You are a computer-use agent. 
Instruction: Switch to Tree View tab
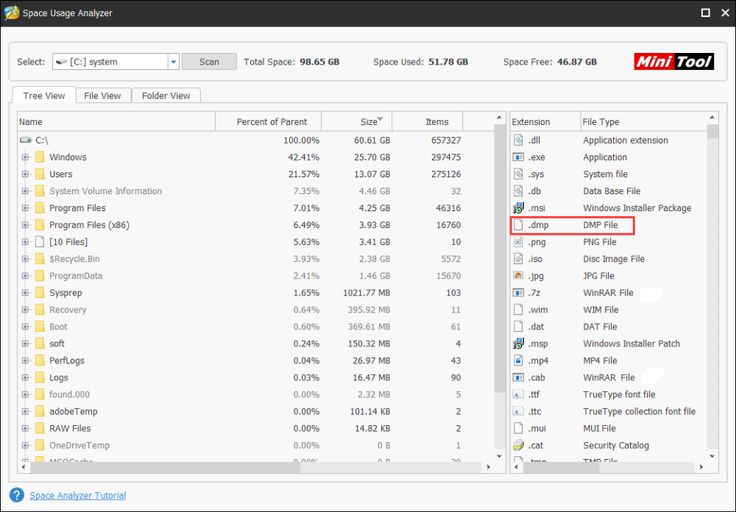pyautogui.click(x=44, y=95)
